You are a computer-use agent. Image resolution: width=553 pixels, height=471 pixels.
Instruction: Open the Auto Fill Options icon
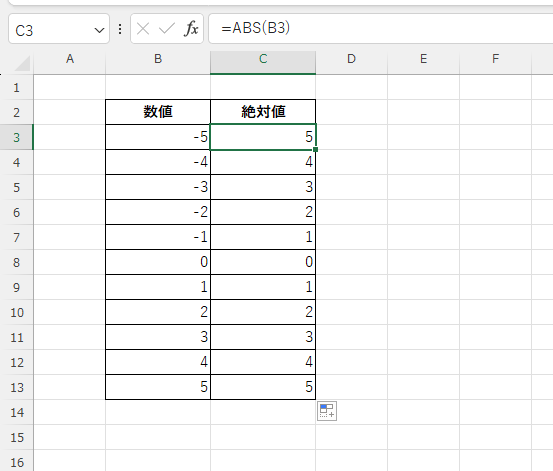click(327, 411)
